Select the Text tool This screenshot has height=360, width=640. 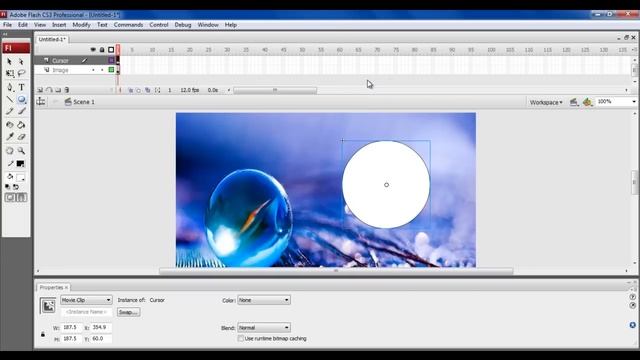click(x=21, y=87)
